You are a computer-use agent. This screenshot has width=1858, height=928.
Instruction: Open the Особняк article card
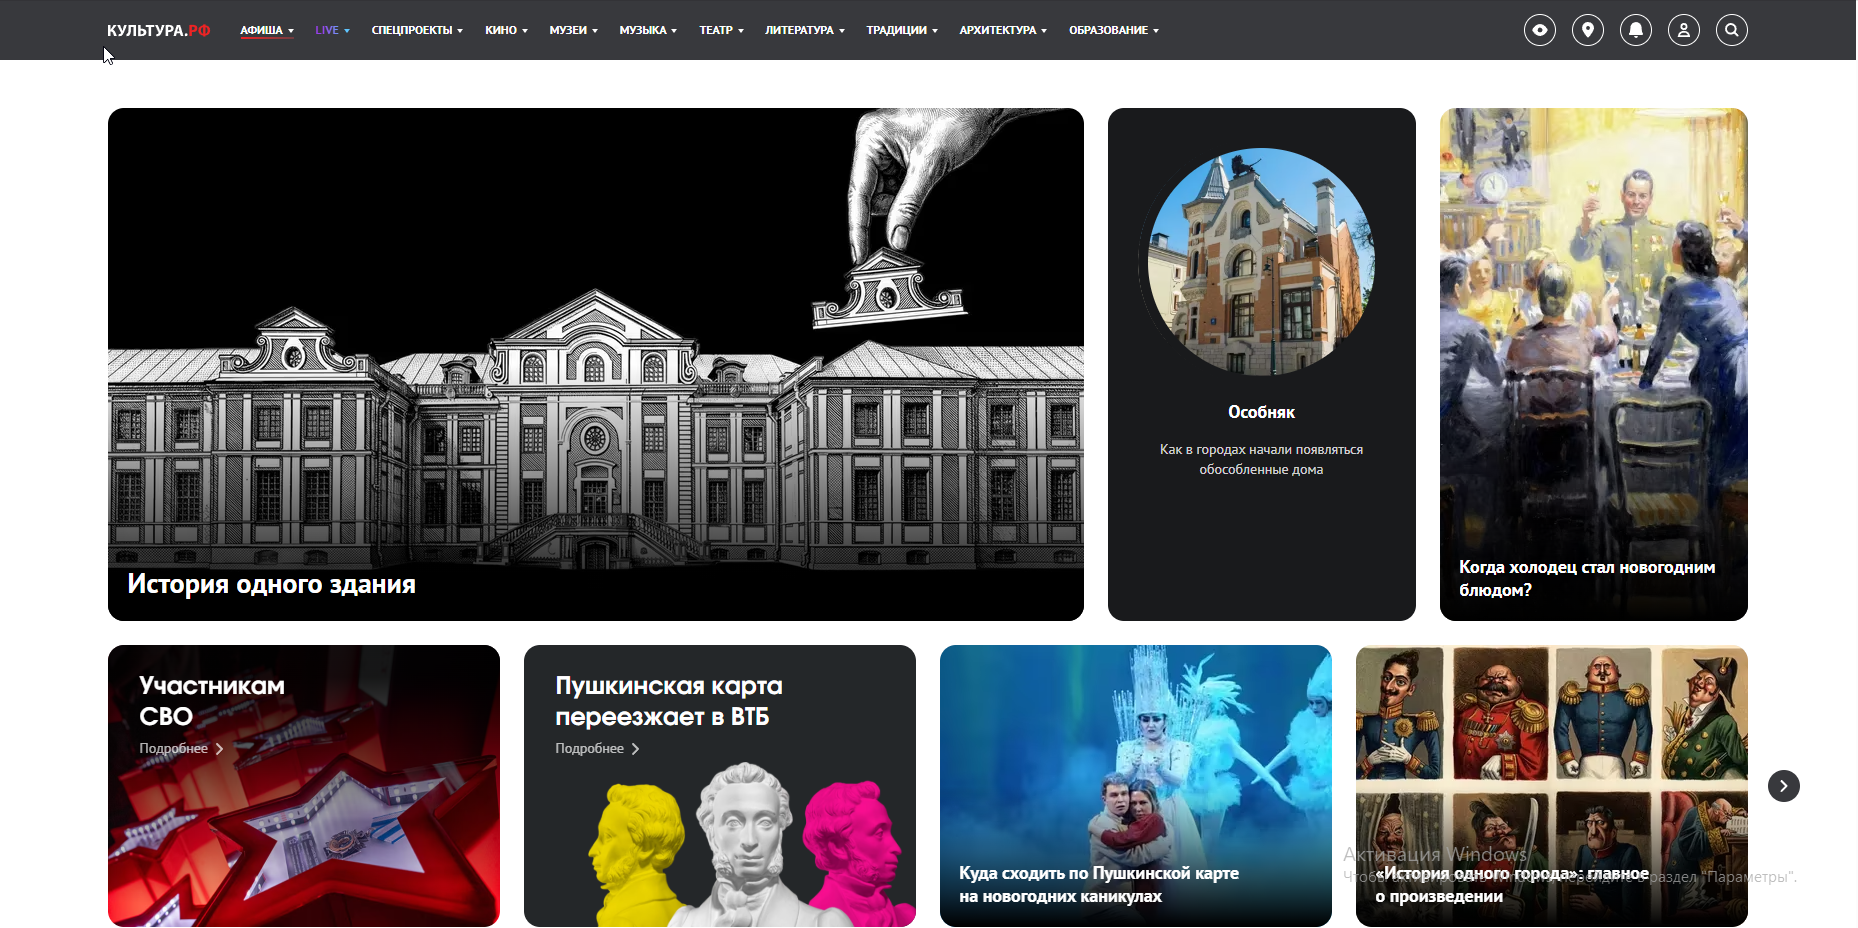pyautogui.click(x=1261, y=364)
